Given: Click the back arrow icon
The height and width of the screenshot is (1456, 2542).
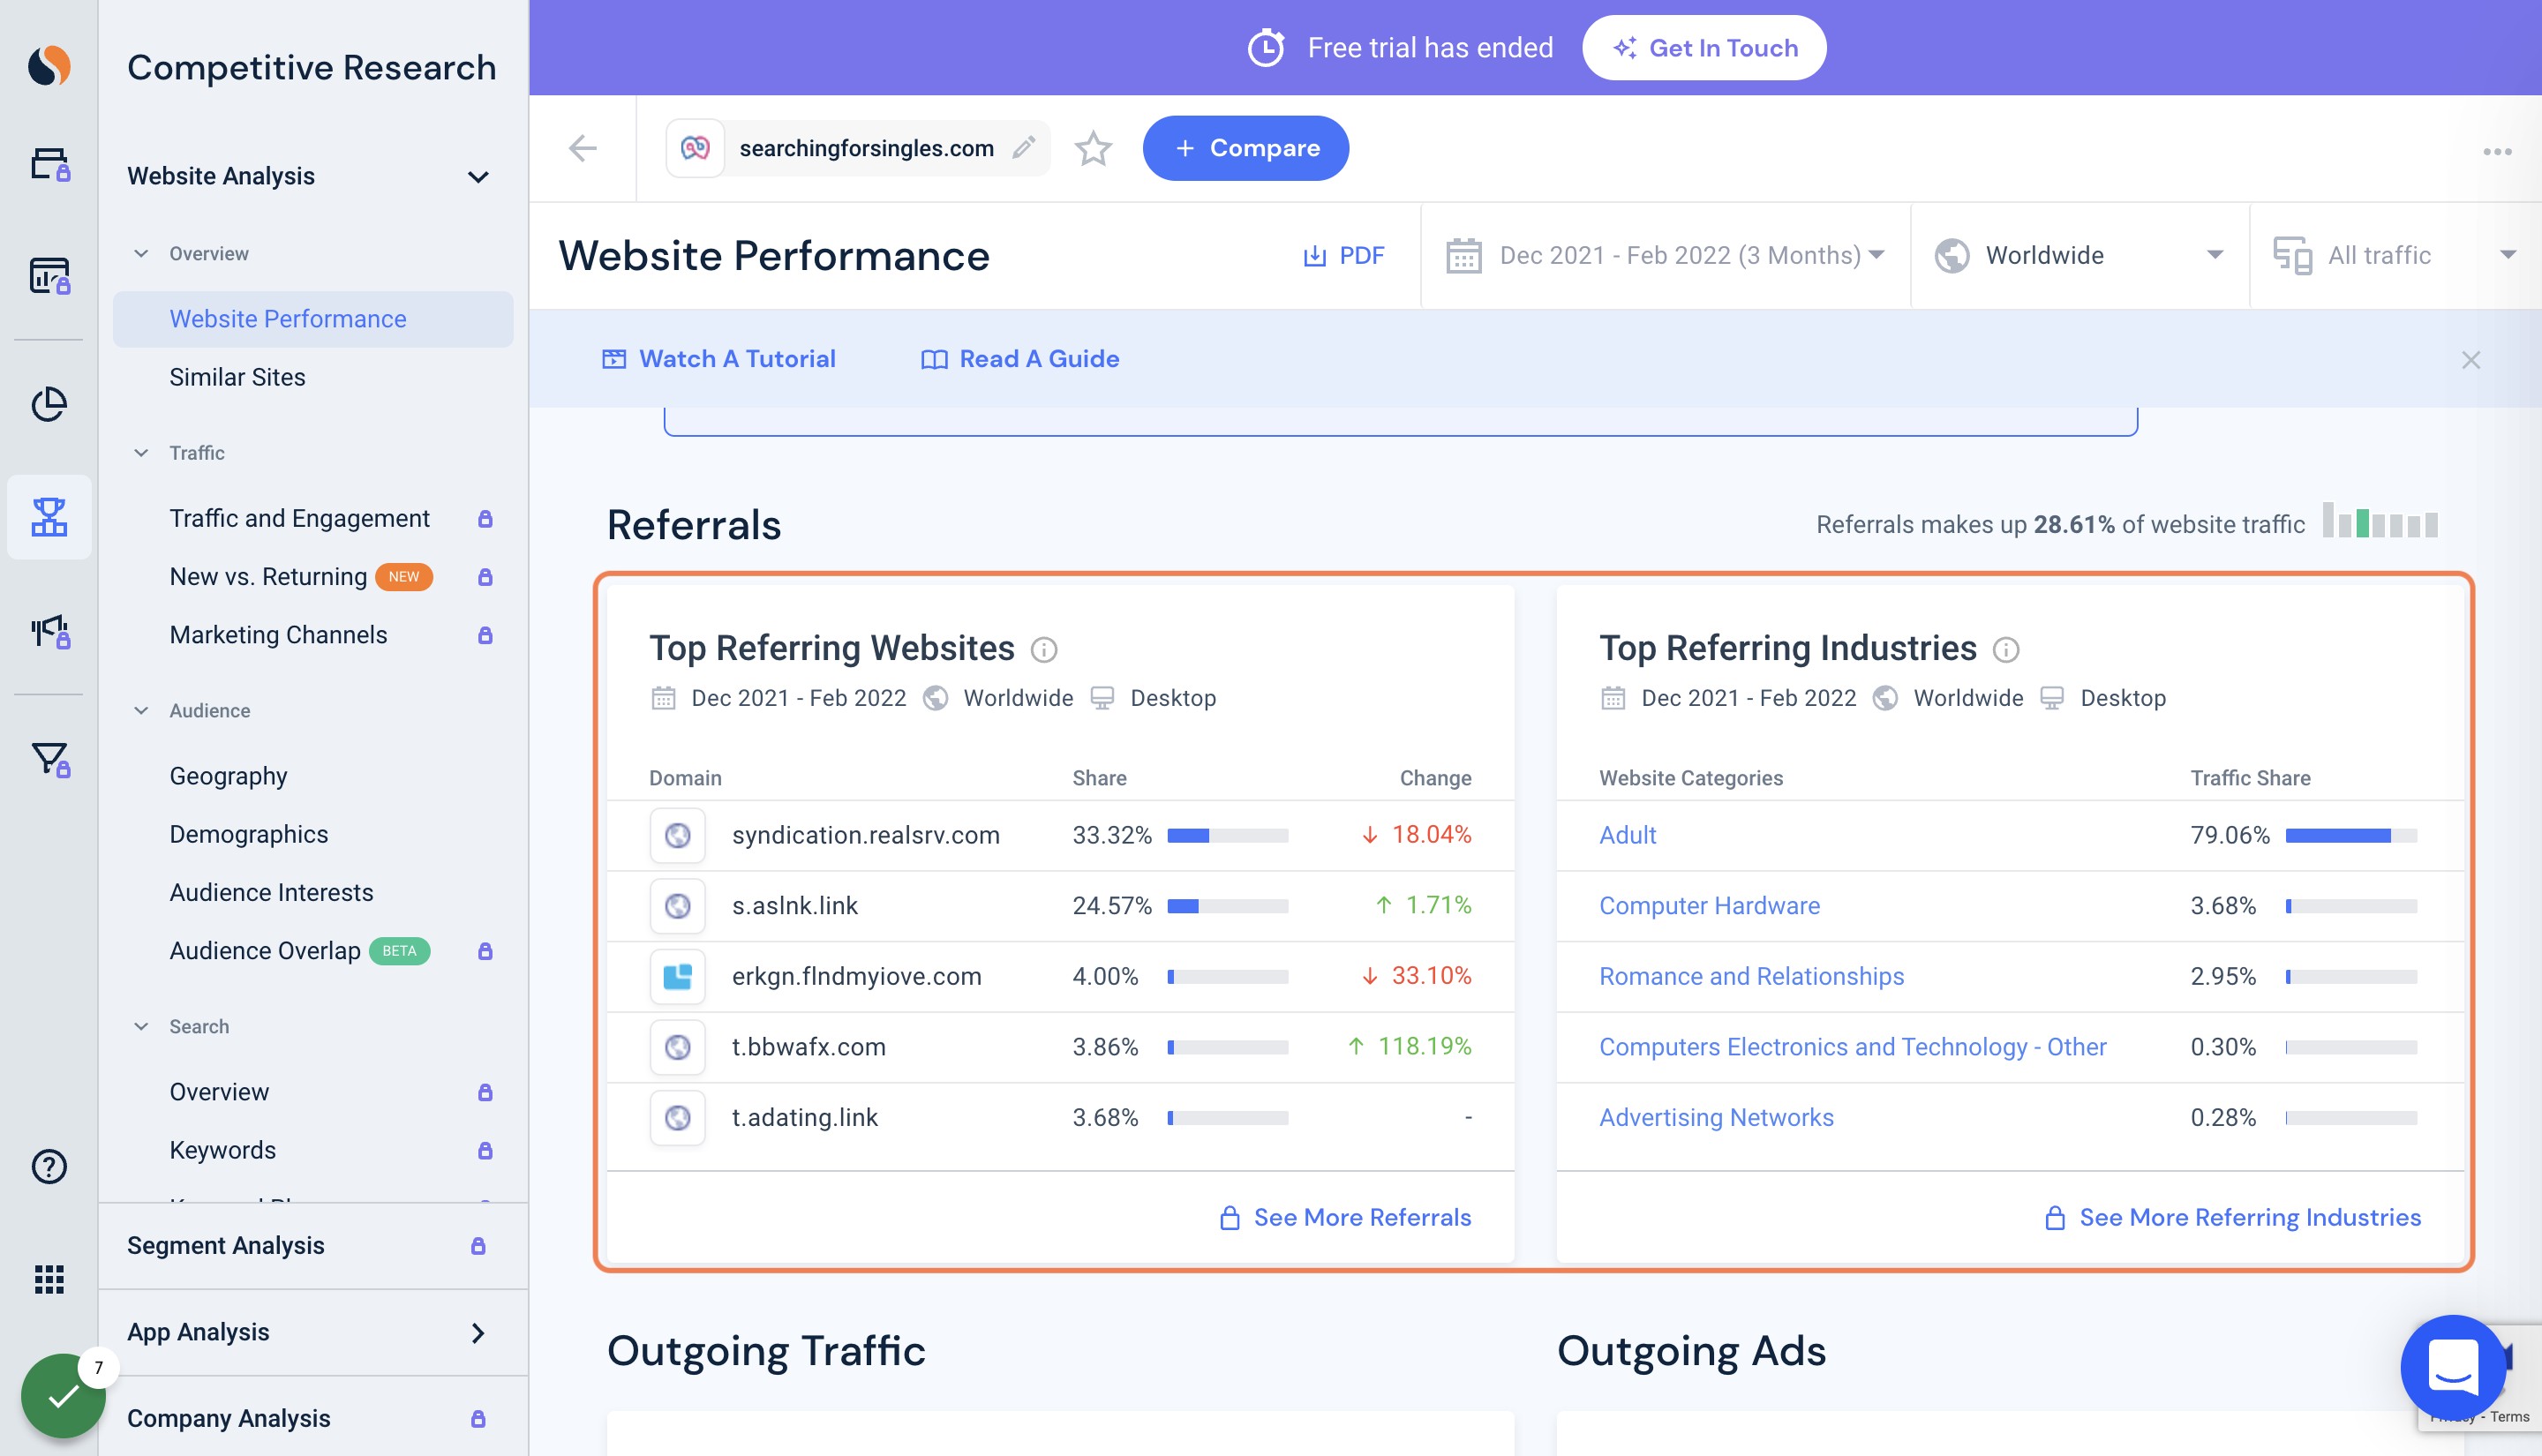Looking at the screenshot, I should 583,148.
